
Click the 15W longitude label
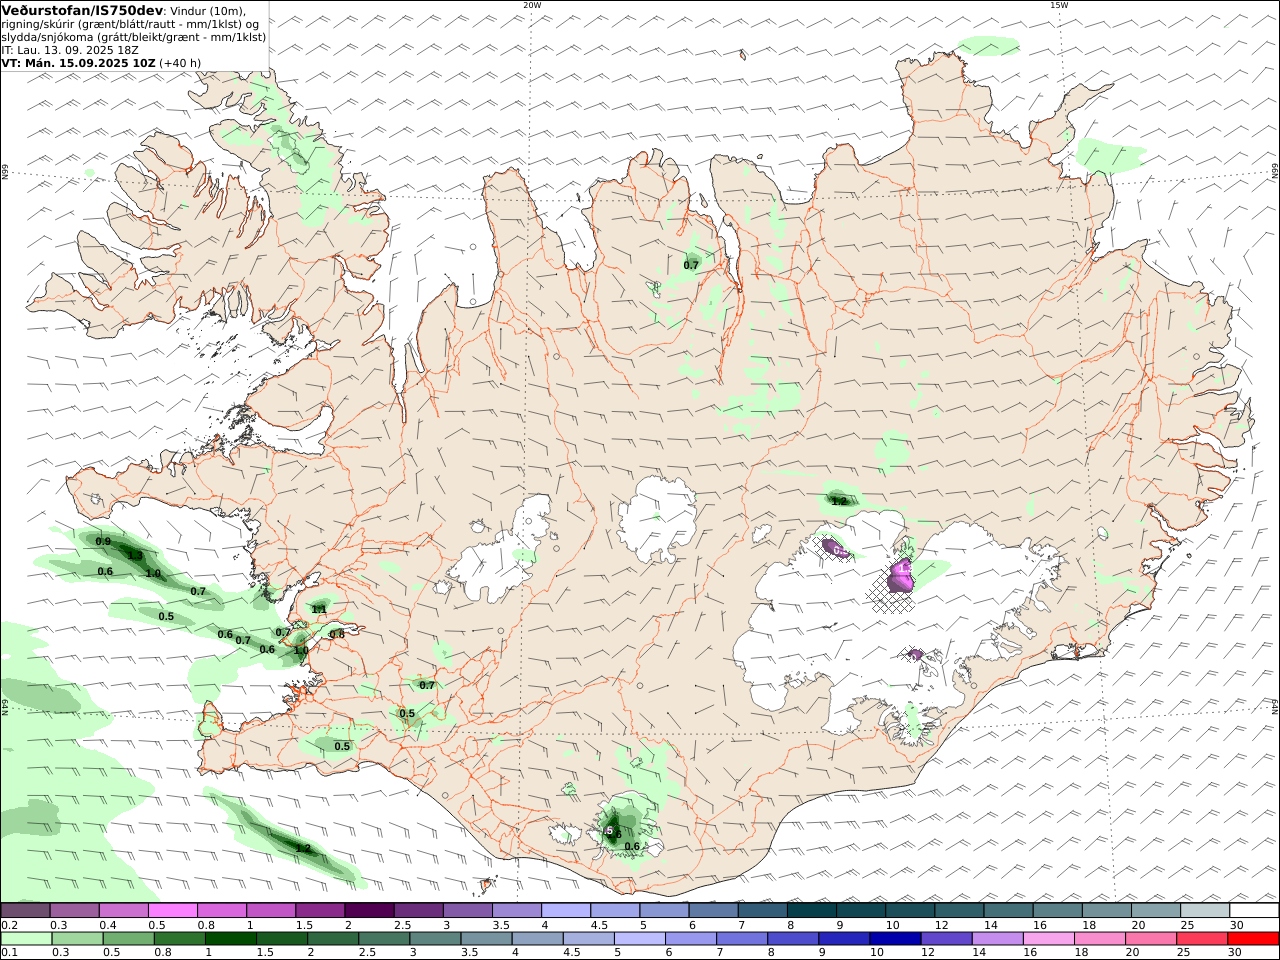pyautogui.click(x=1059, y=4)
